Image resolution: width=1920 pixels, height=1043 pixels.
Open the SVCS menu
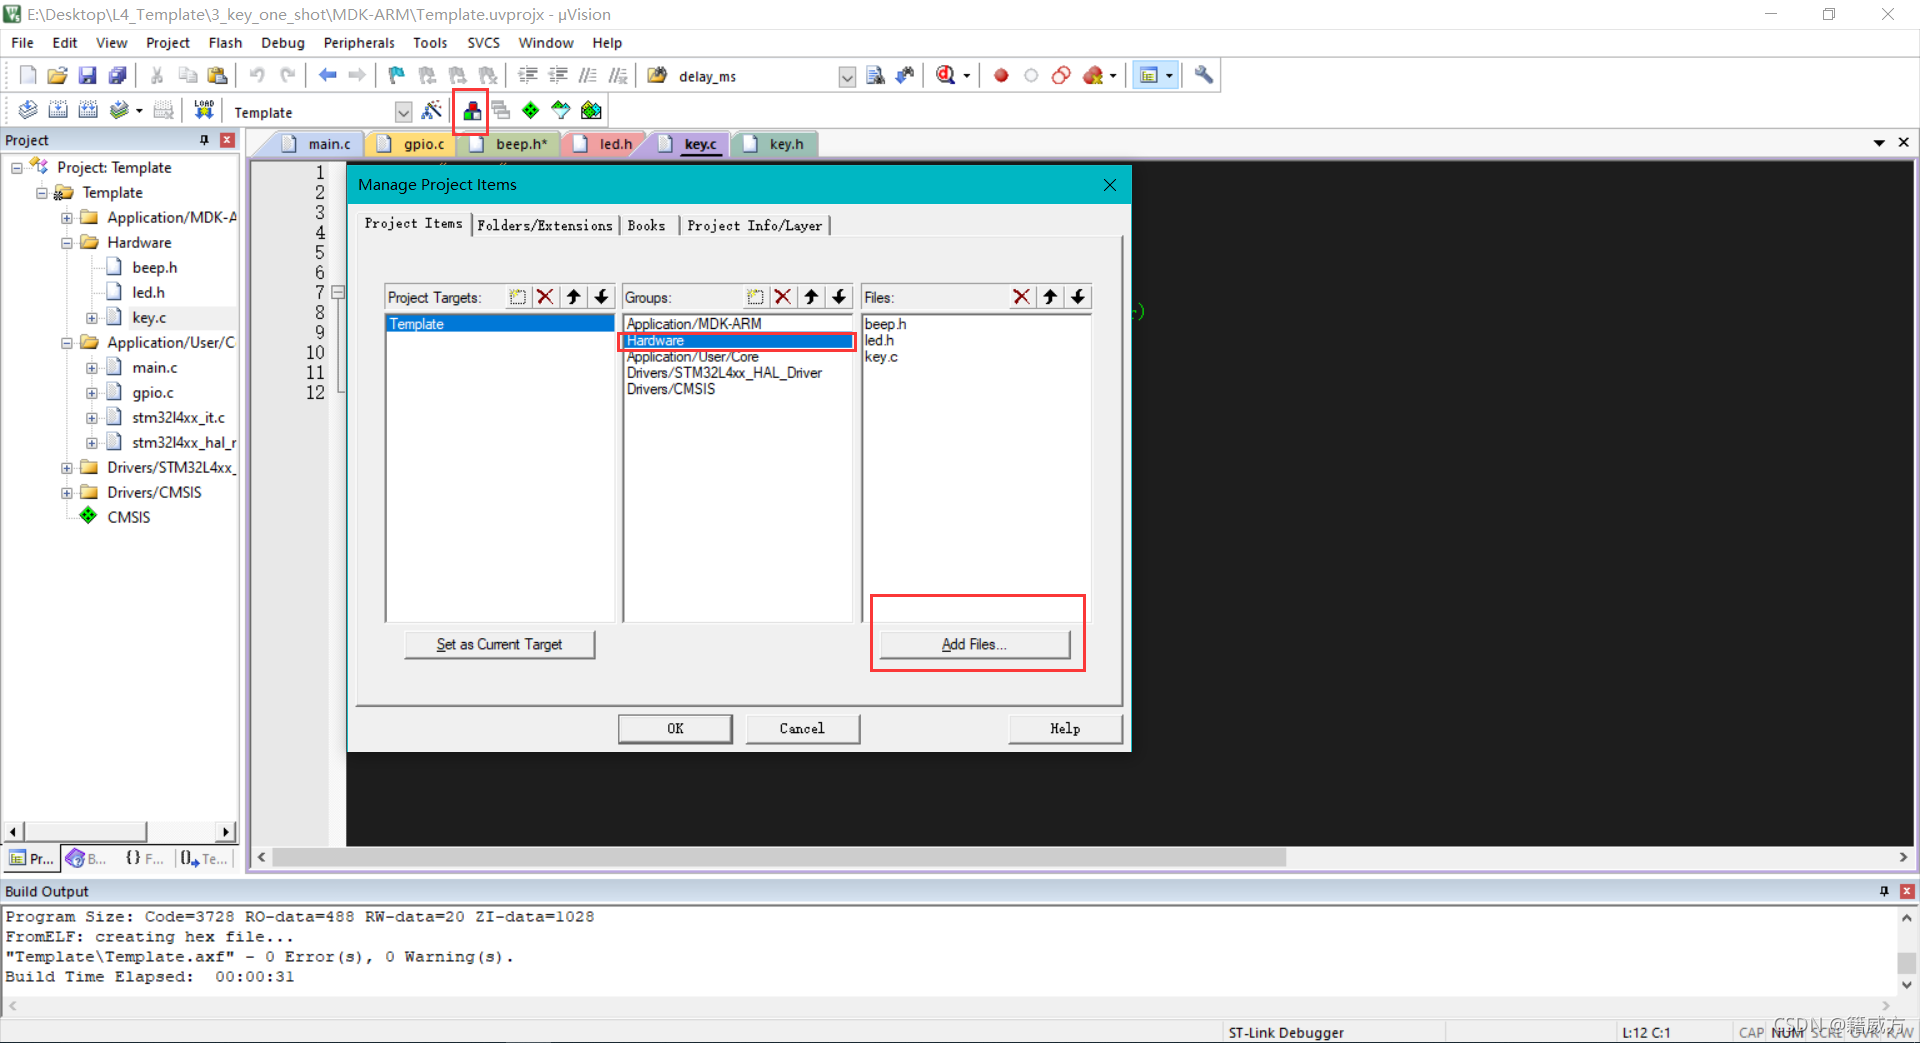pyautogui.click(x=483, y=43)
